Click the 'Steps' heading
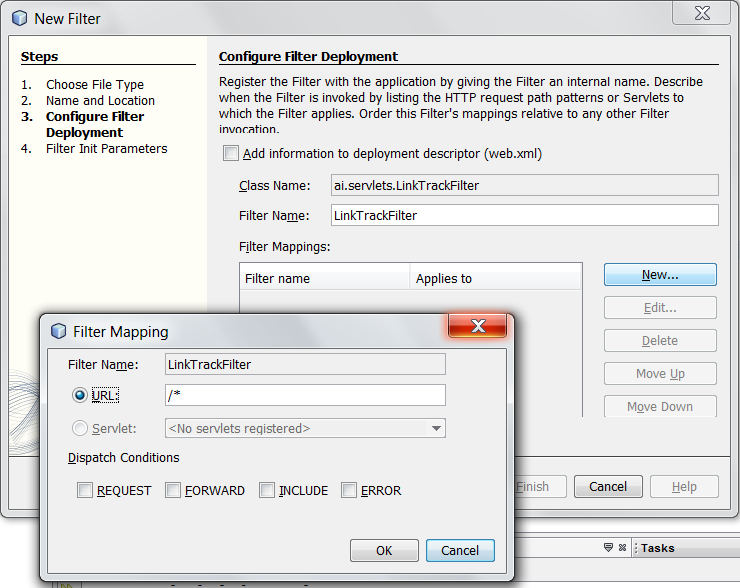740x588 pixels. pos(39,57)
